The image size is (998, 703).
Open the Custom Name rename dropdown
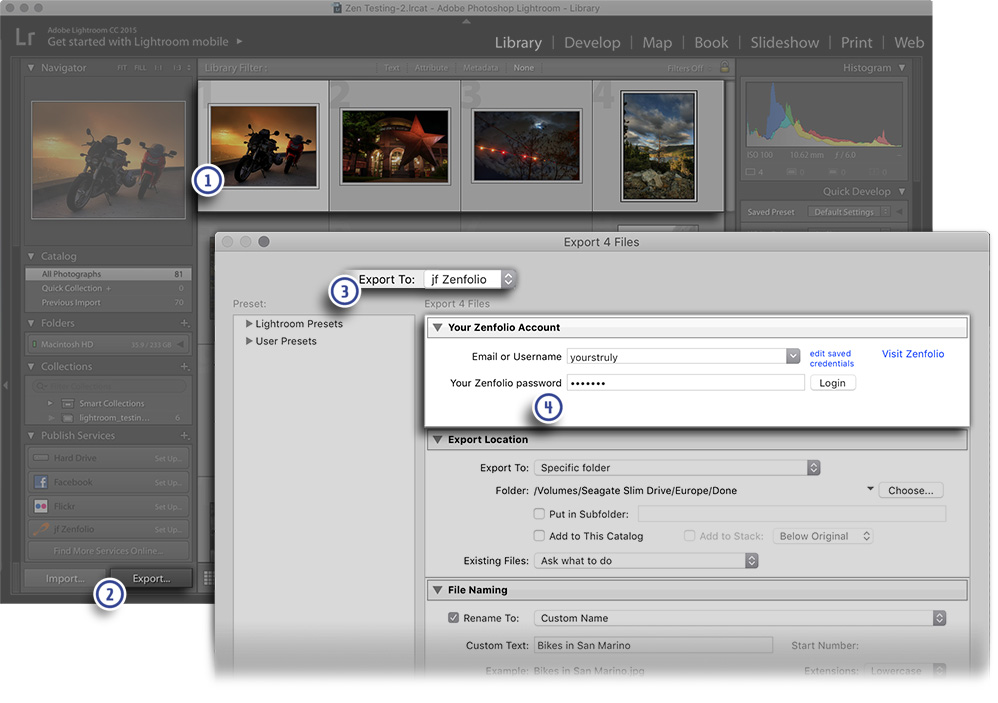tap(740, 618)
